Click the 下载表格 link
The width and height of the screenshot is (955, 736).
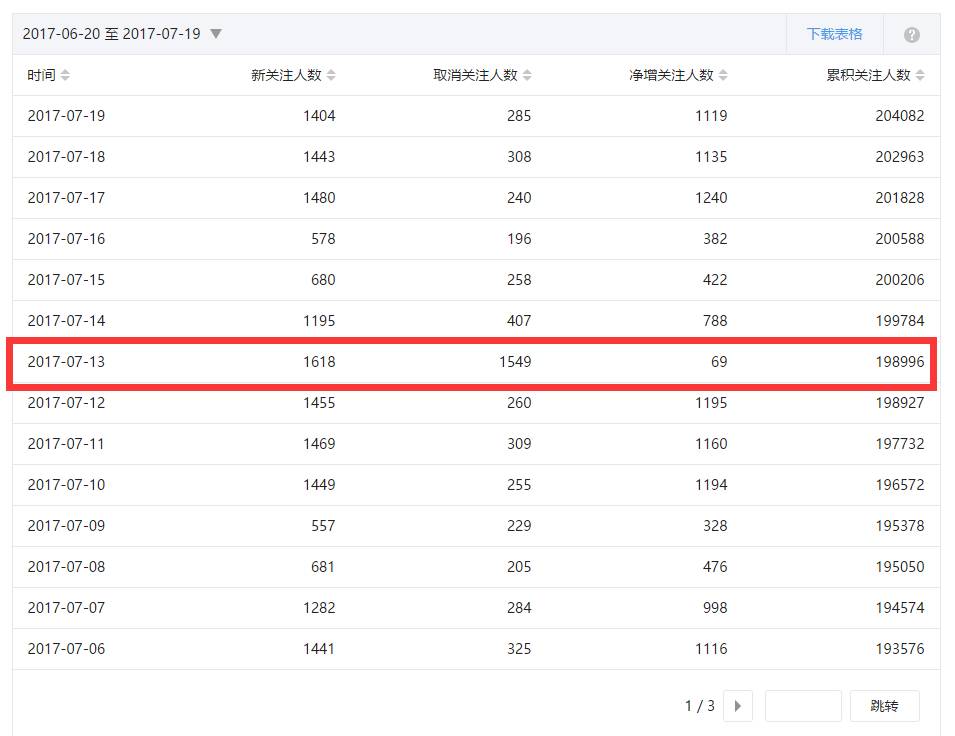click(x=834, y=34)
